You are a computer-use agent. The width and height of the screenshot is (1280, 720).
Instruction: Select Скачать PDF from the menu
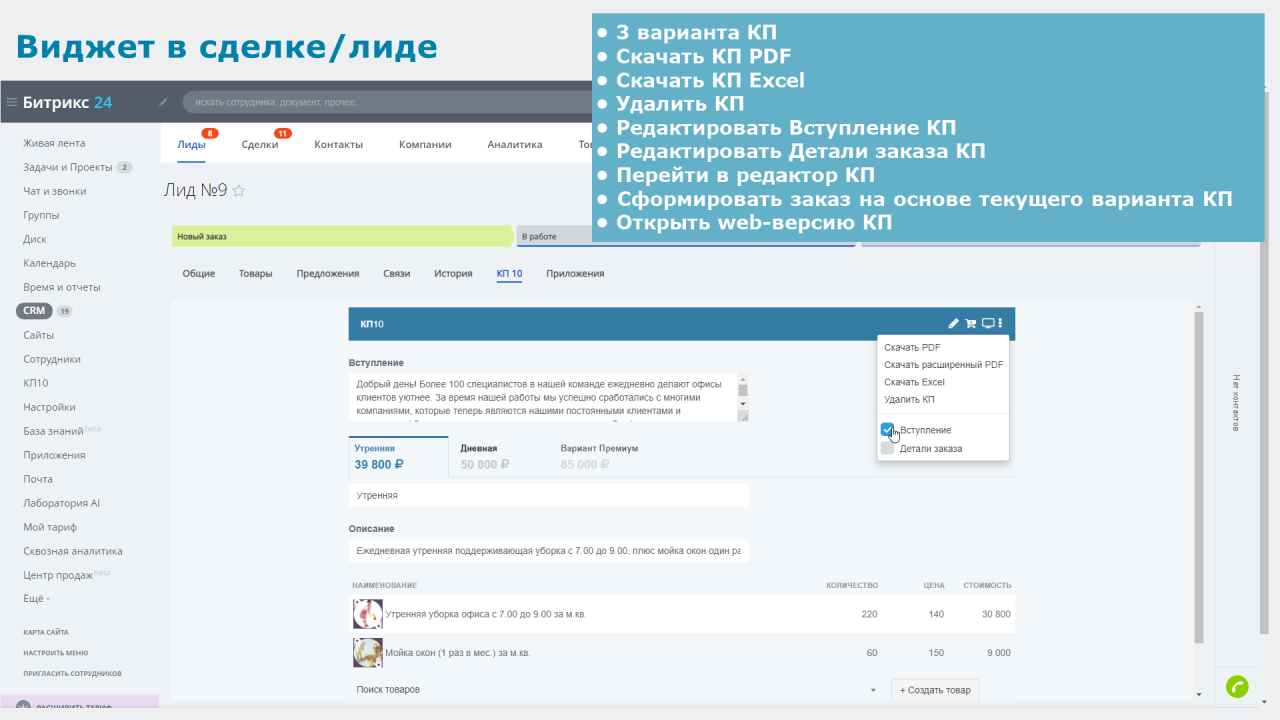click(912, 348)
